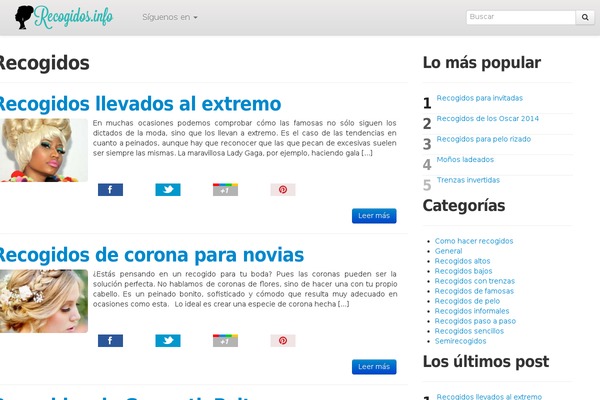Select category Recogidos con trenzas
Screen dimensions: 600x400
pyautogui.click(x=474, y=281)
